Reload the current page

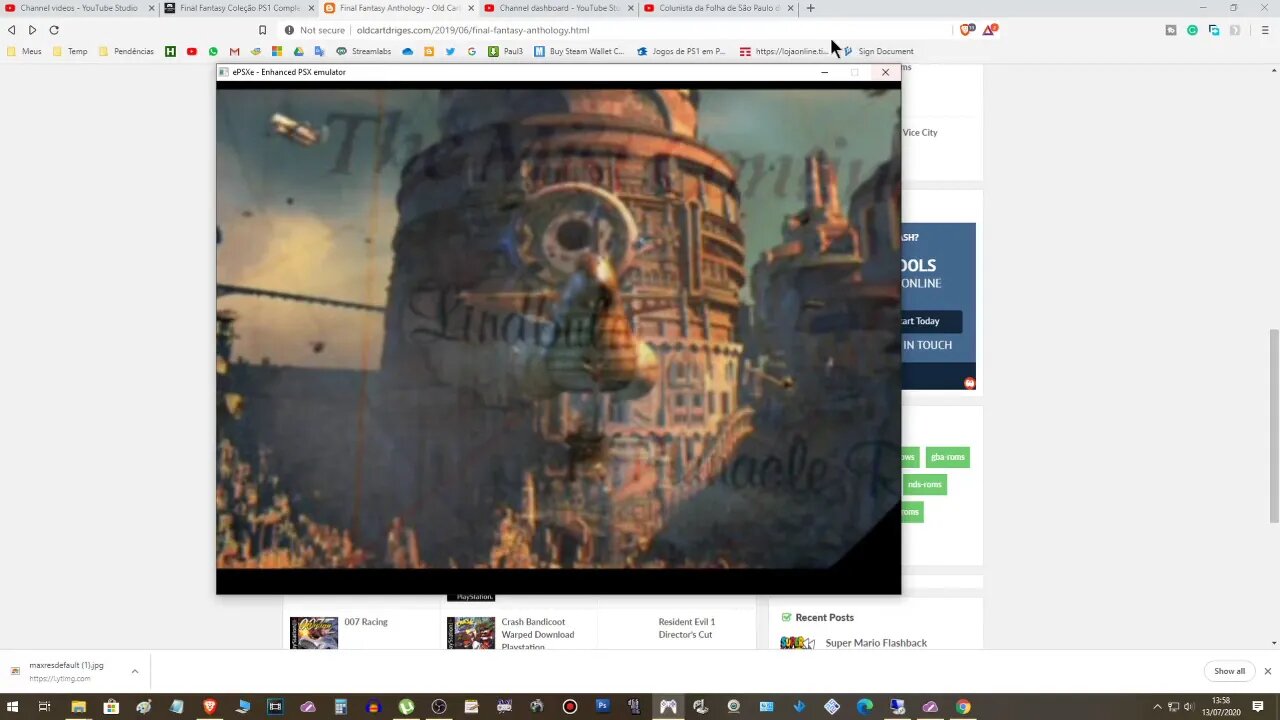(x=54, y=30)
